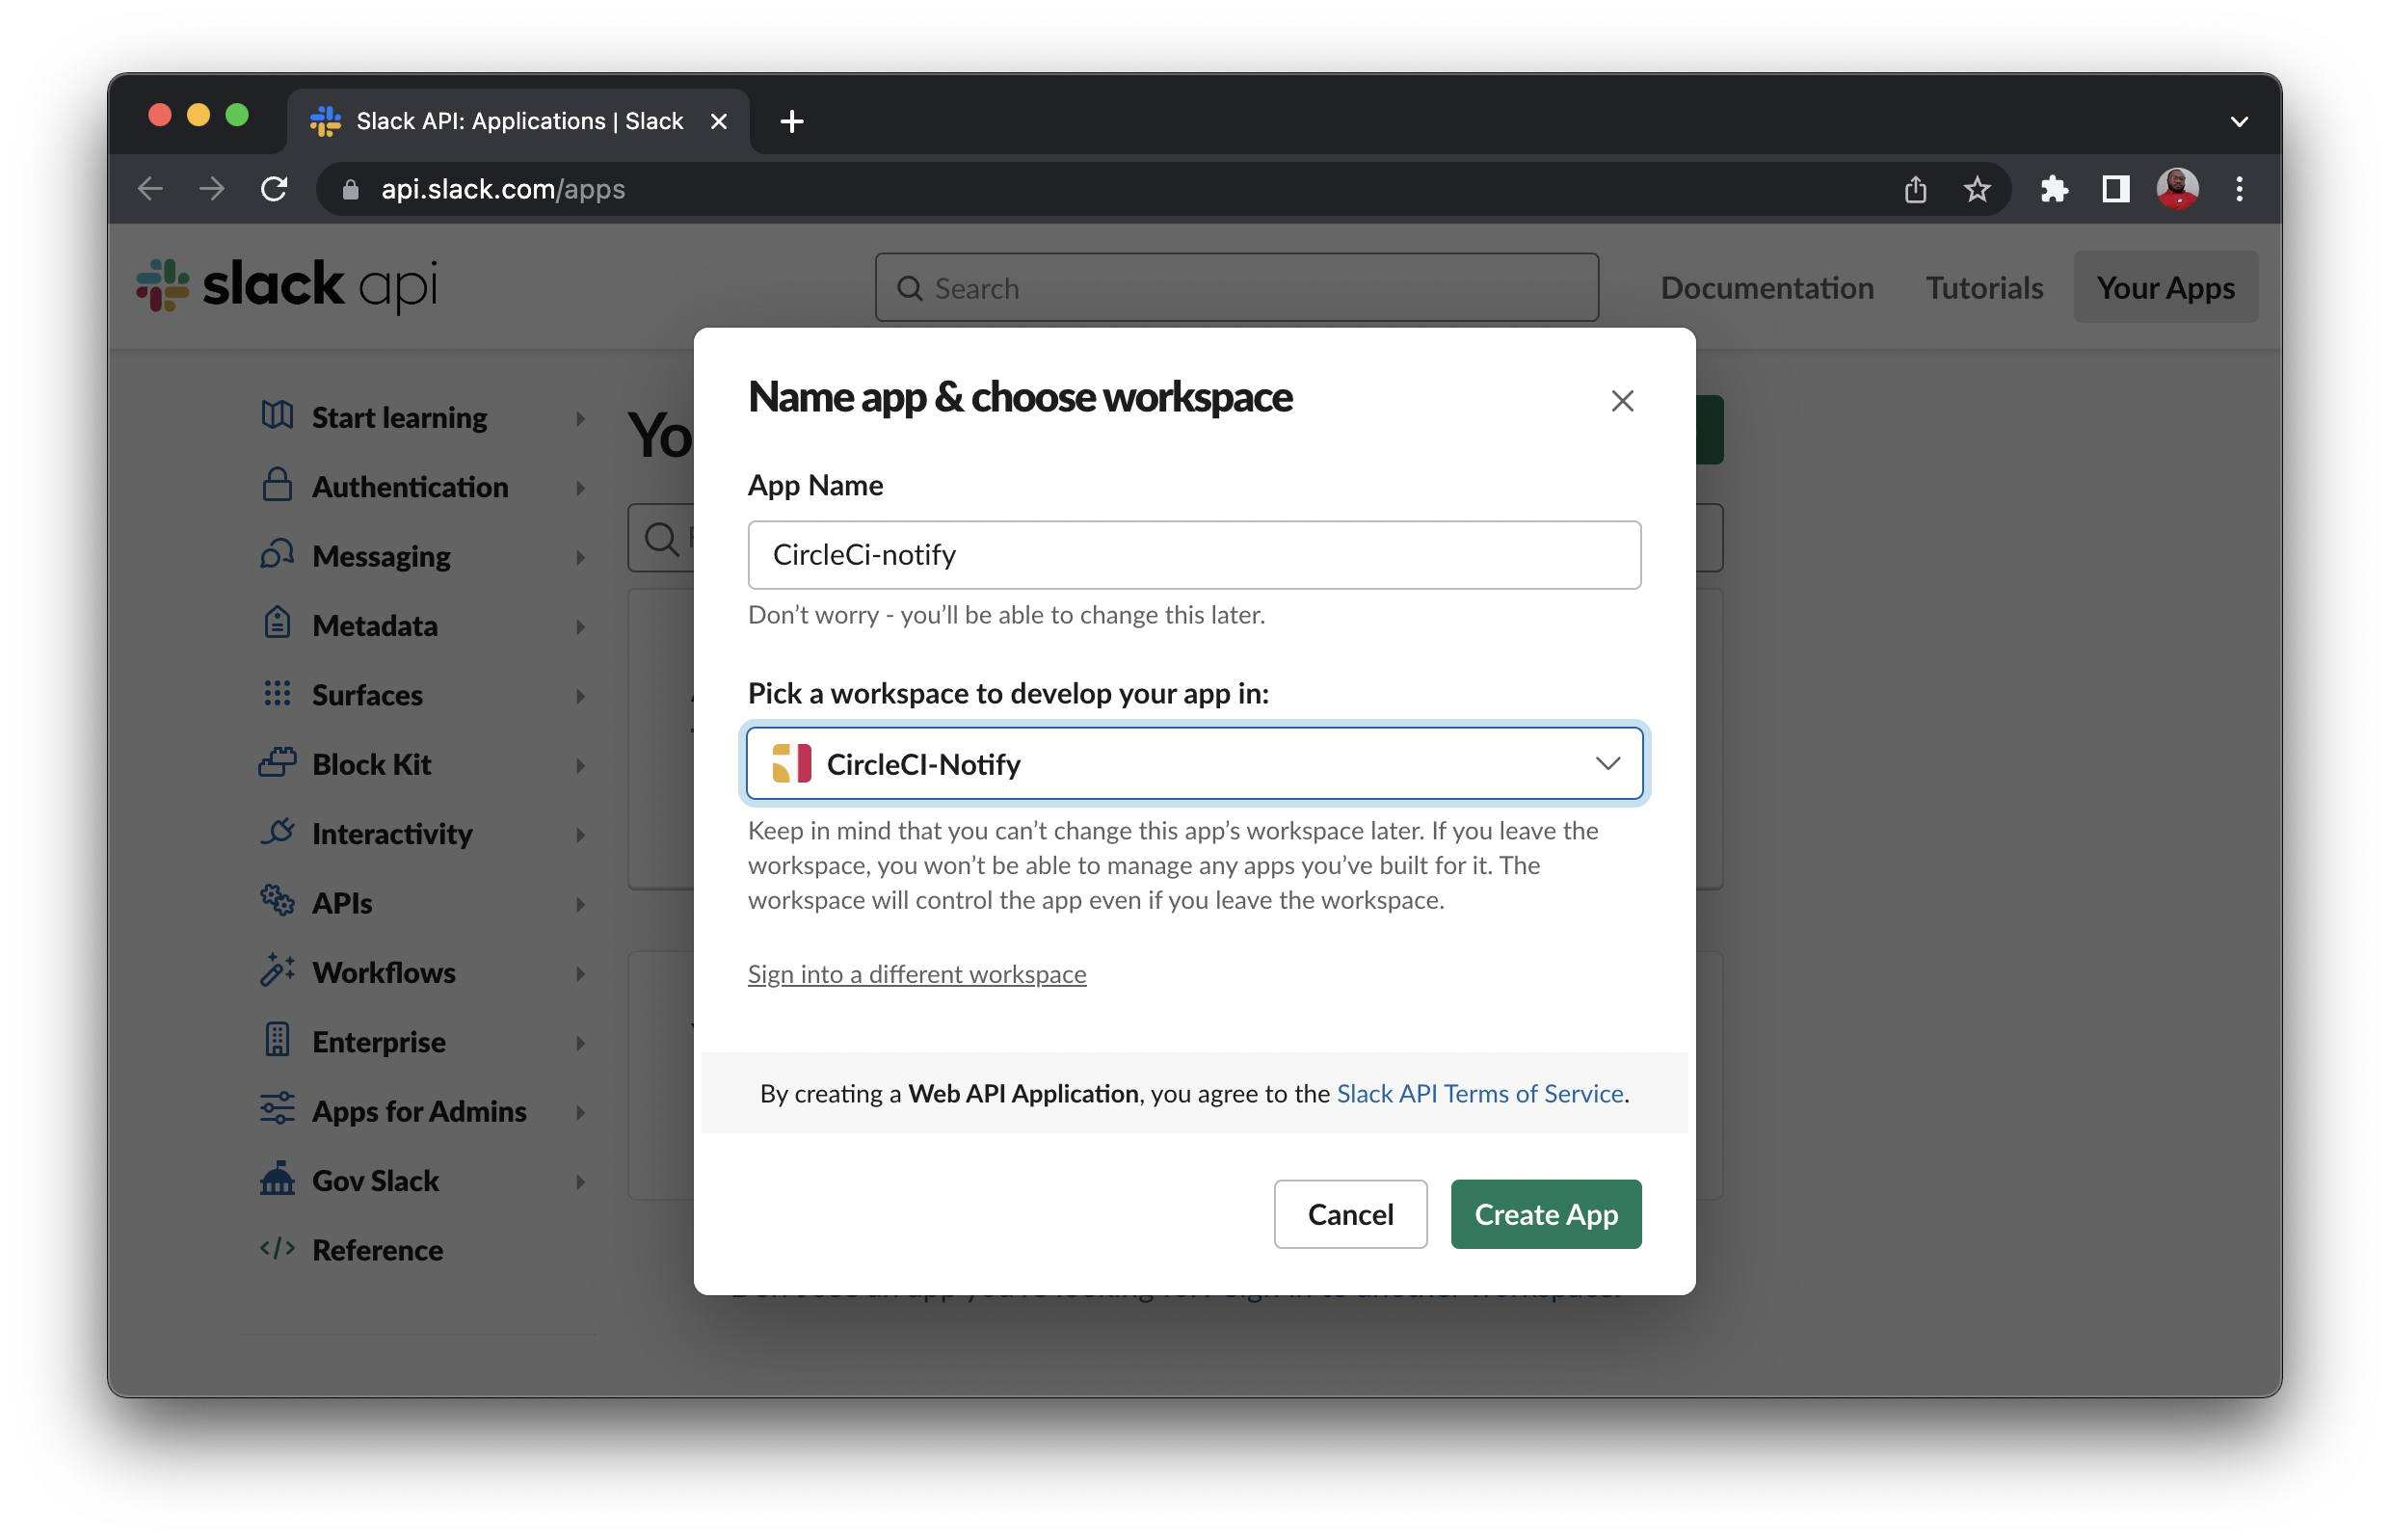2390x1540 pixels.
Task: Open the CircleCI-Notify workspace dropdown
Action: click(1194, 764)
